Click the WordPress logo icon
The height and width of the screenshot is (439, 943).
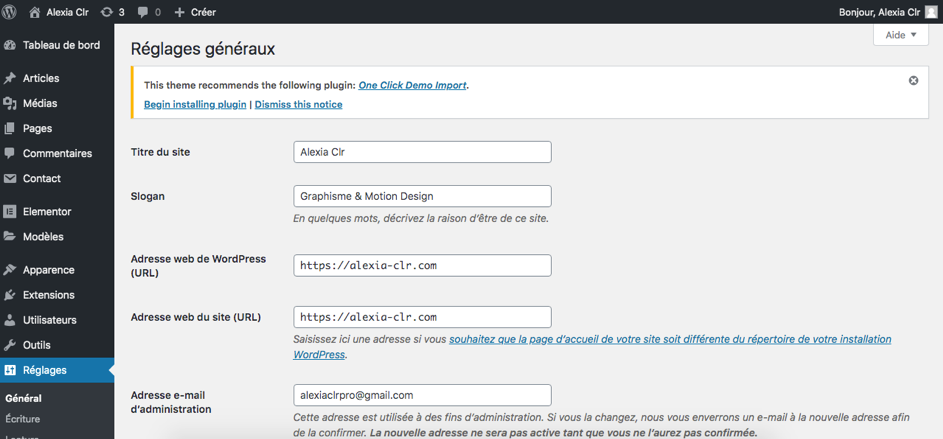tap(10, 11)
